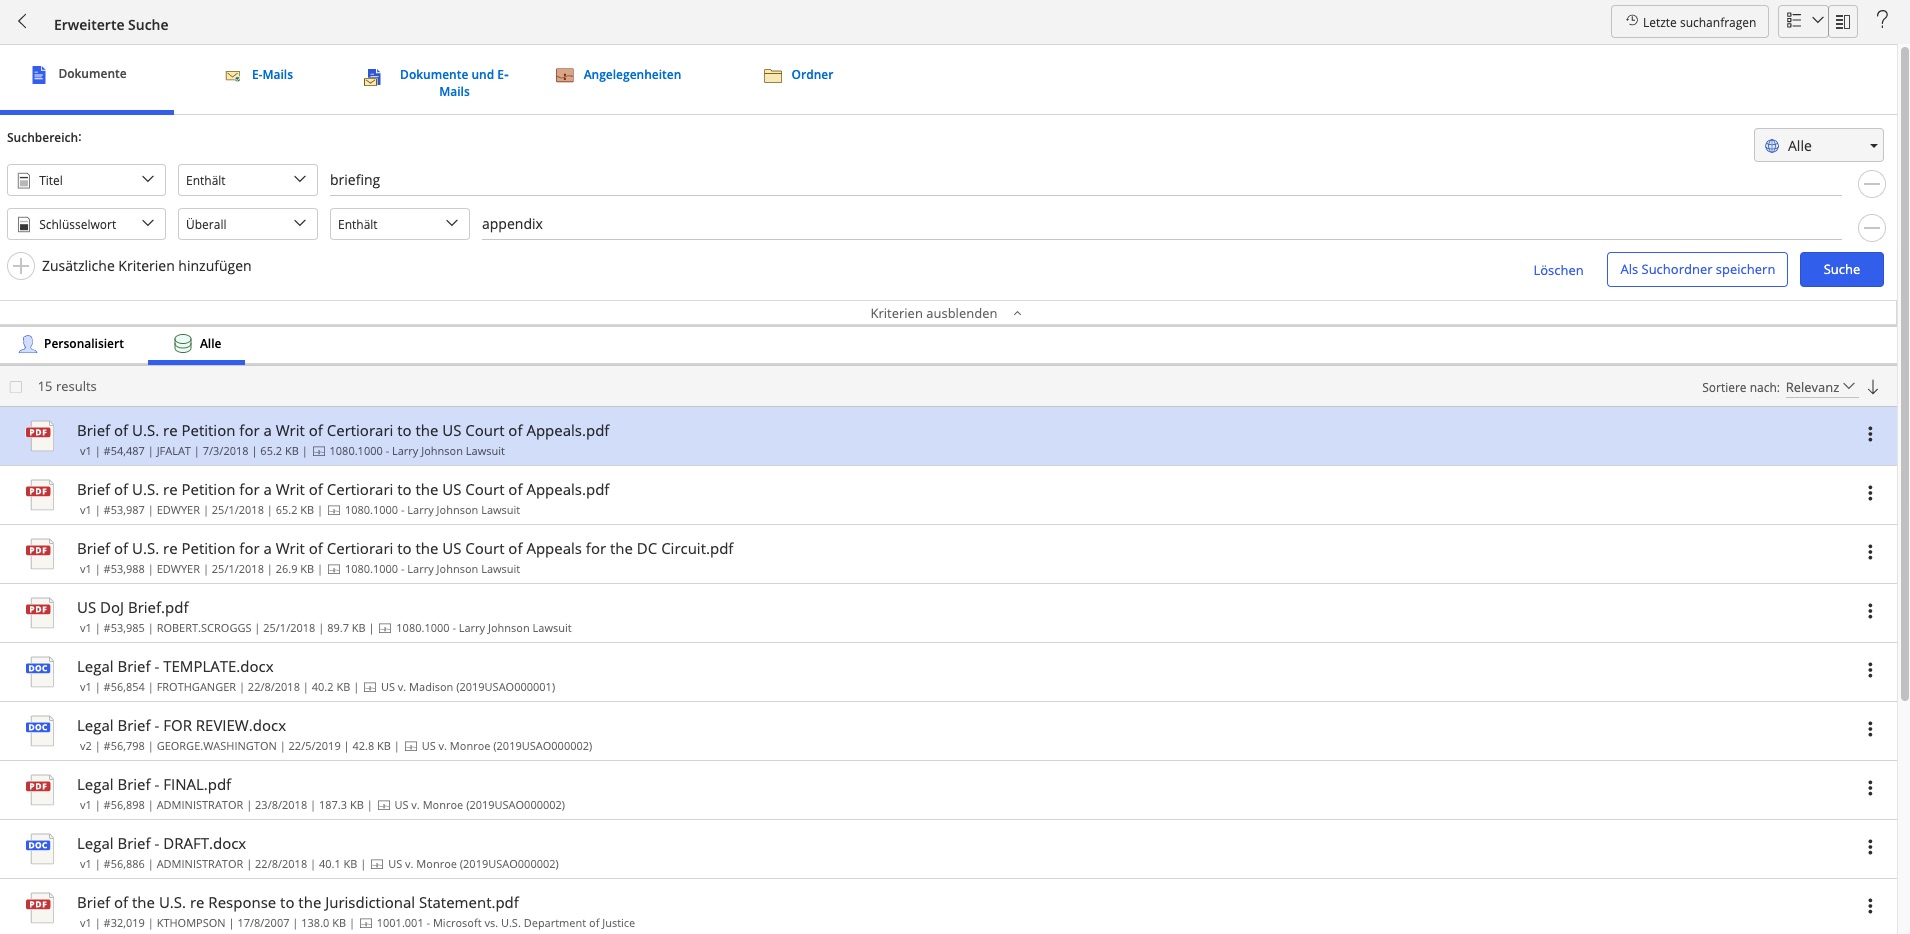The image size is (1910, 934).
Task: Open more options for the DC Circuit brief
Action: click(x=1869, y=552)
